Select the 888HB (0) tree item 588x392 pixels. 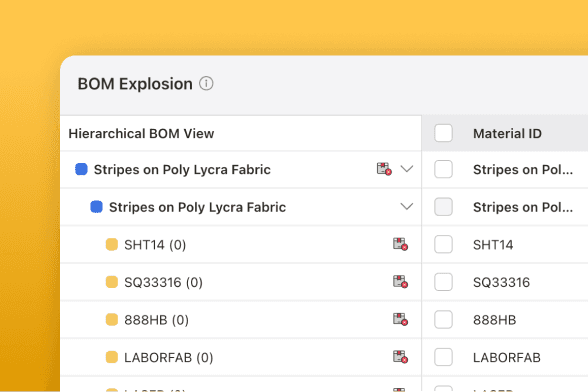point(156,320)
